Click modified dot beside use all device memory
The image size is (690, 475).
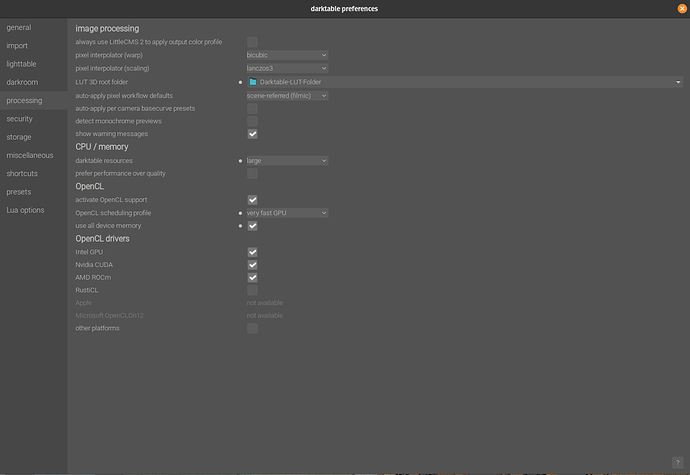click(x=240, y=226)
